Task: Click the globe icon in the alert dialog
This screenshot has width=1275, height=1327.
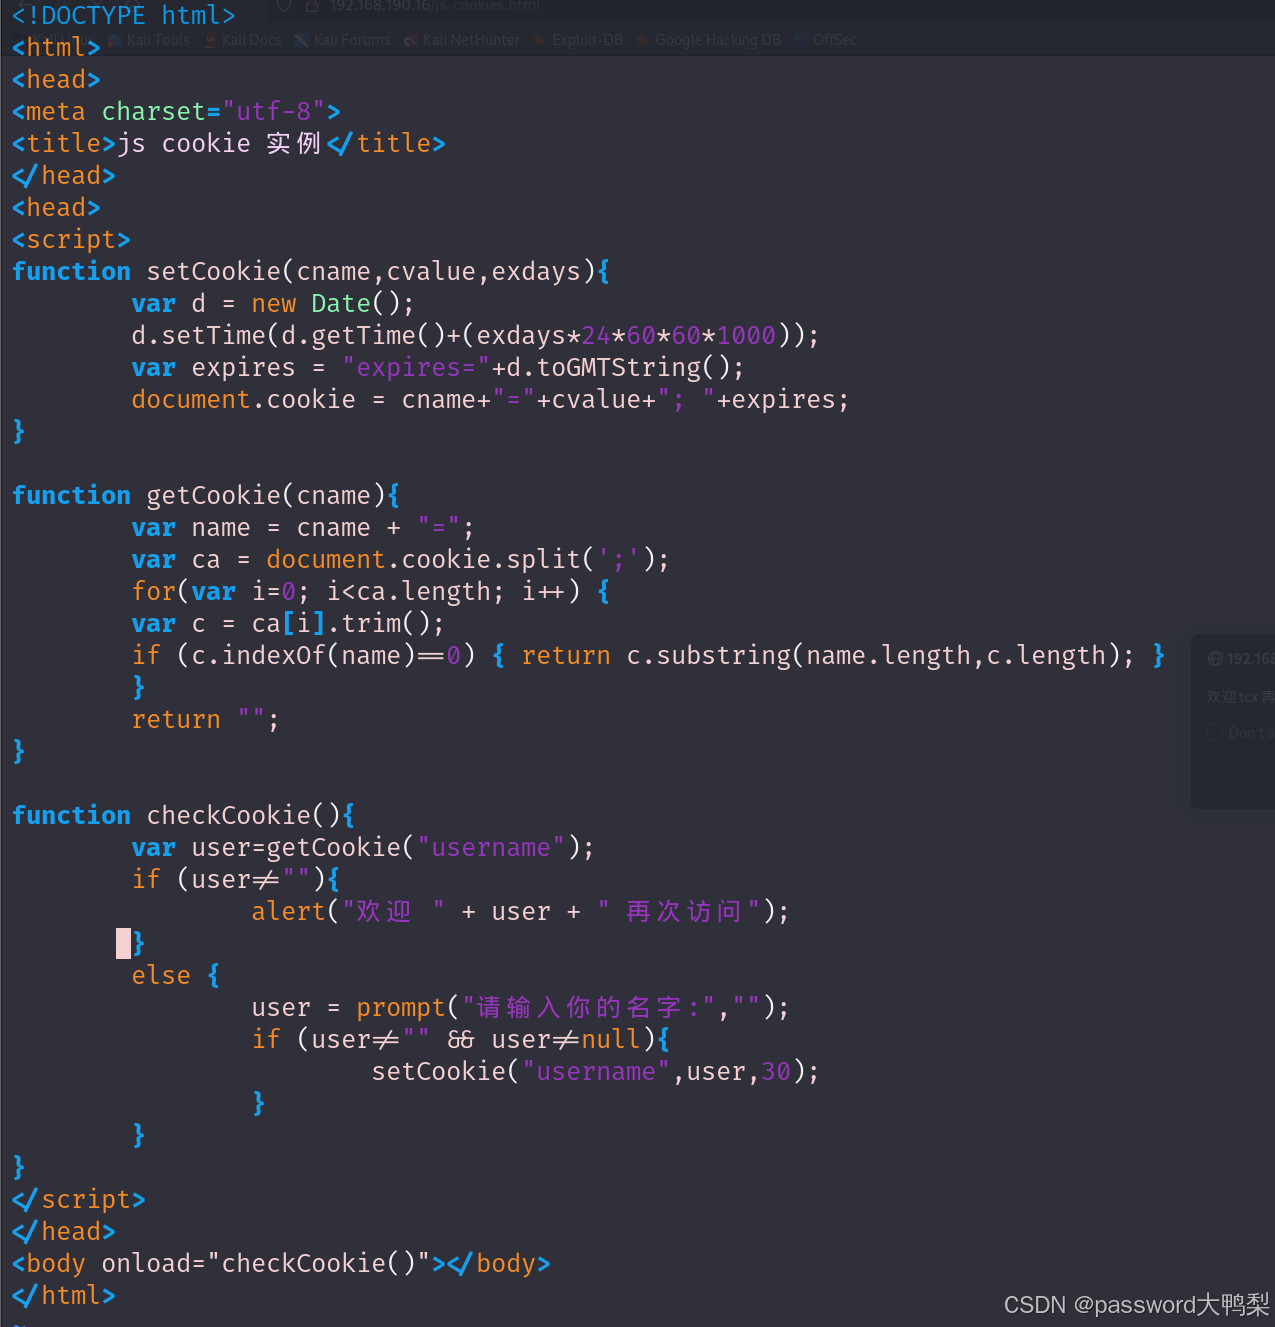Action: 1215,658
